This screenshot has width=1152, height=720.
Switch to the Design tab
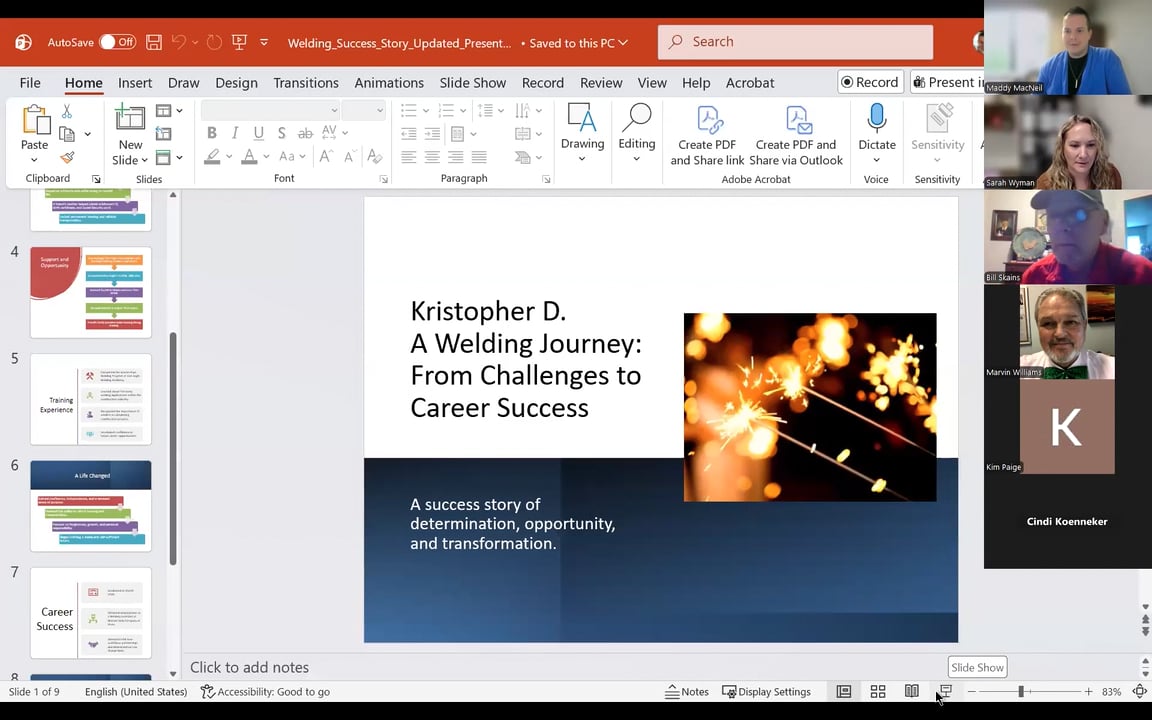pyautogui.click(x=237, y=83)
